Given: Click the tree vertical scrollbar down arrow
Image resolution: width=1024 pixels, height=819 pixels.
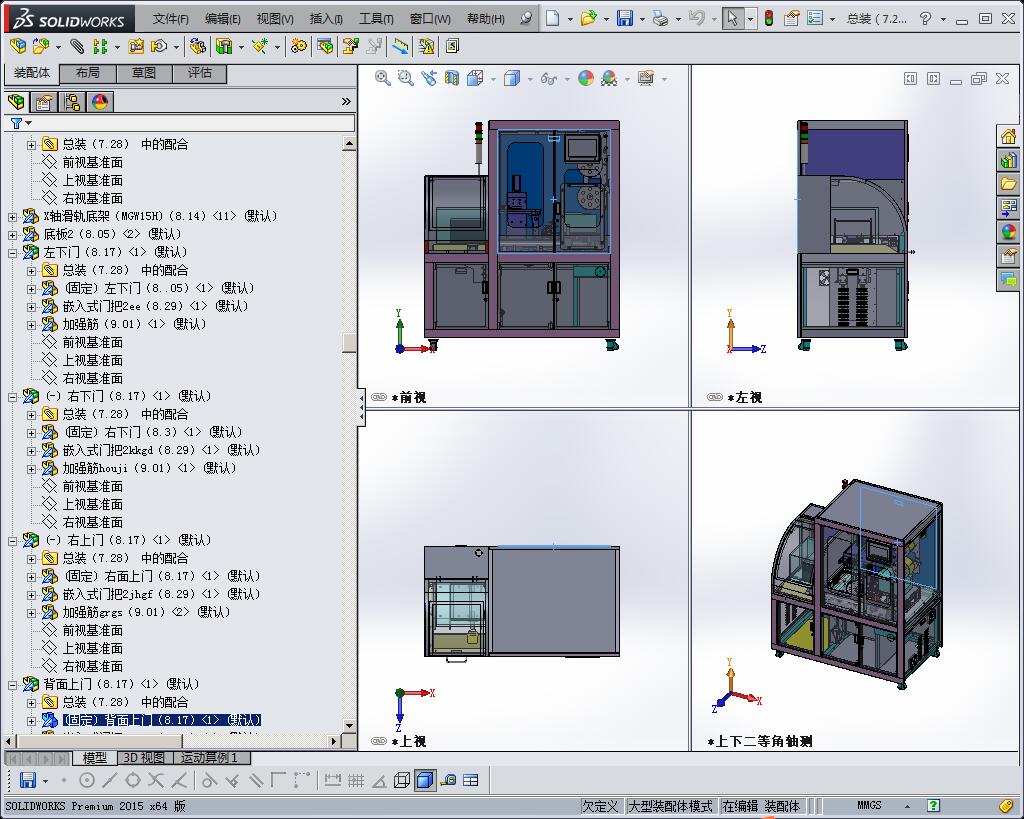Looking at the screenshot, I should coord(349,725).
